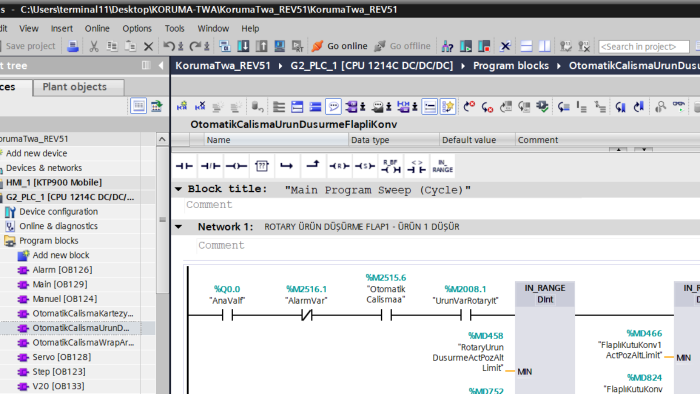This screenshot has height=394, width=700.
Task: Insert network icon in editor toolbar
Action: coord(182,106)
